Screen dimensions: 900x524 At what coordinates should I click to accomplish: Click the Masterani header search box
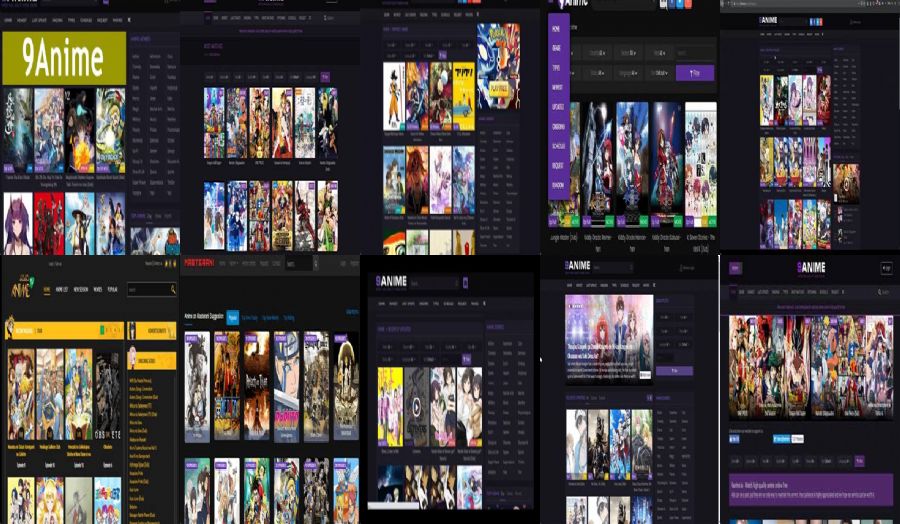pyautogui.click(x=298, y=263)
